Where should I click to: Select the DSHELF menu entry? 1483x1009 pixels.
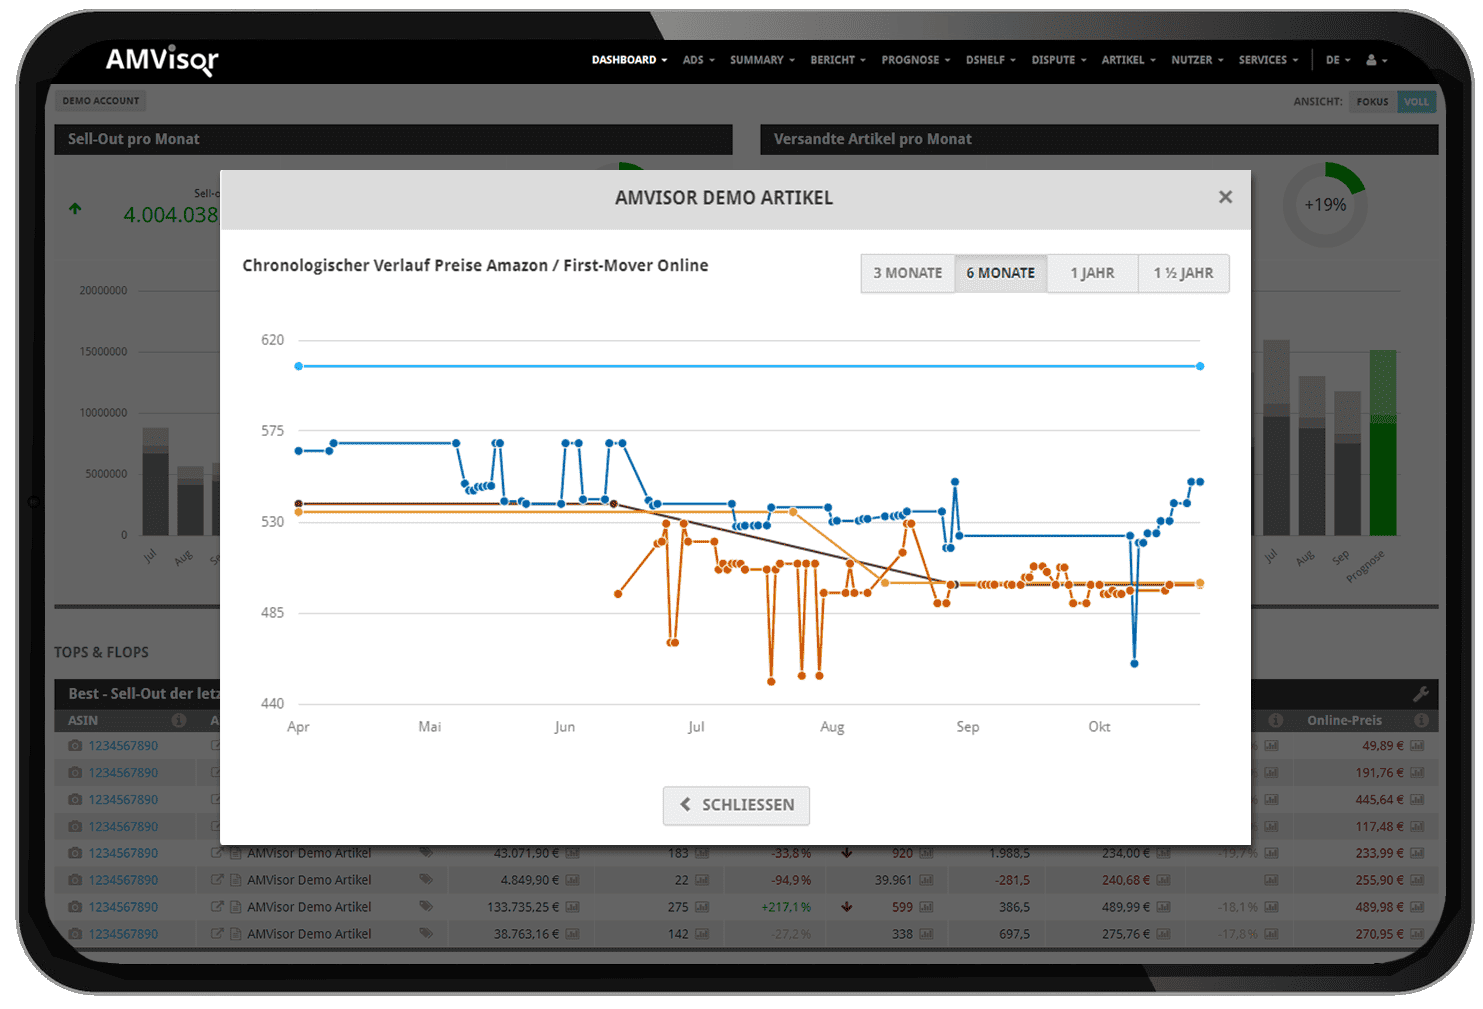tap(985, 60)
